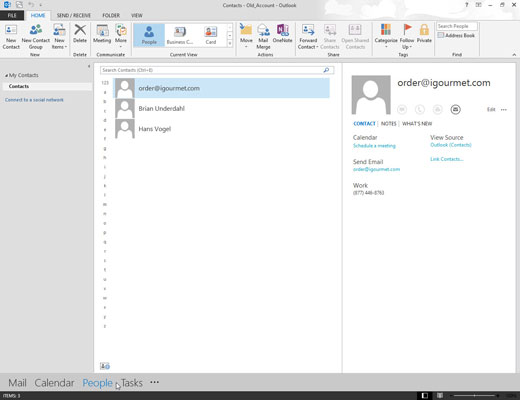This screenshot has height=400, width=520.
Task: Mark the contact as Private
Action: coord(424,33)
